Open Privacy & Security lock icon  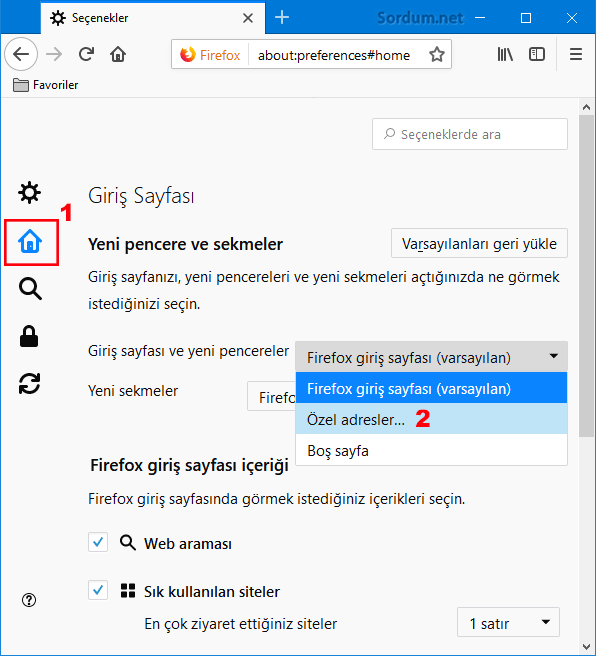pyautogui.click(x=29, y=336)
